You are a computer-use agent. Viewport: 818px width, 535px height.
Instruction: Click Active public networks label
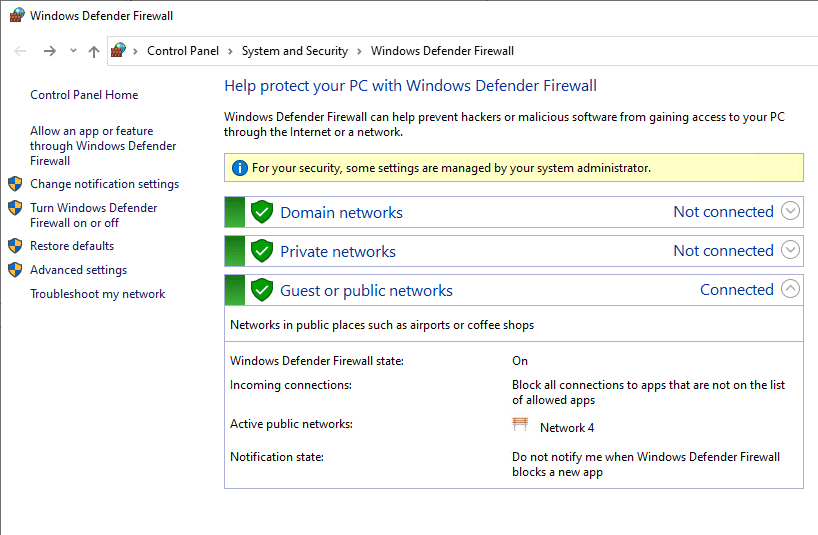pyautogui.click(x=291, y=424)
